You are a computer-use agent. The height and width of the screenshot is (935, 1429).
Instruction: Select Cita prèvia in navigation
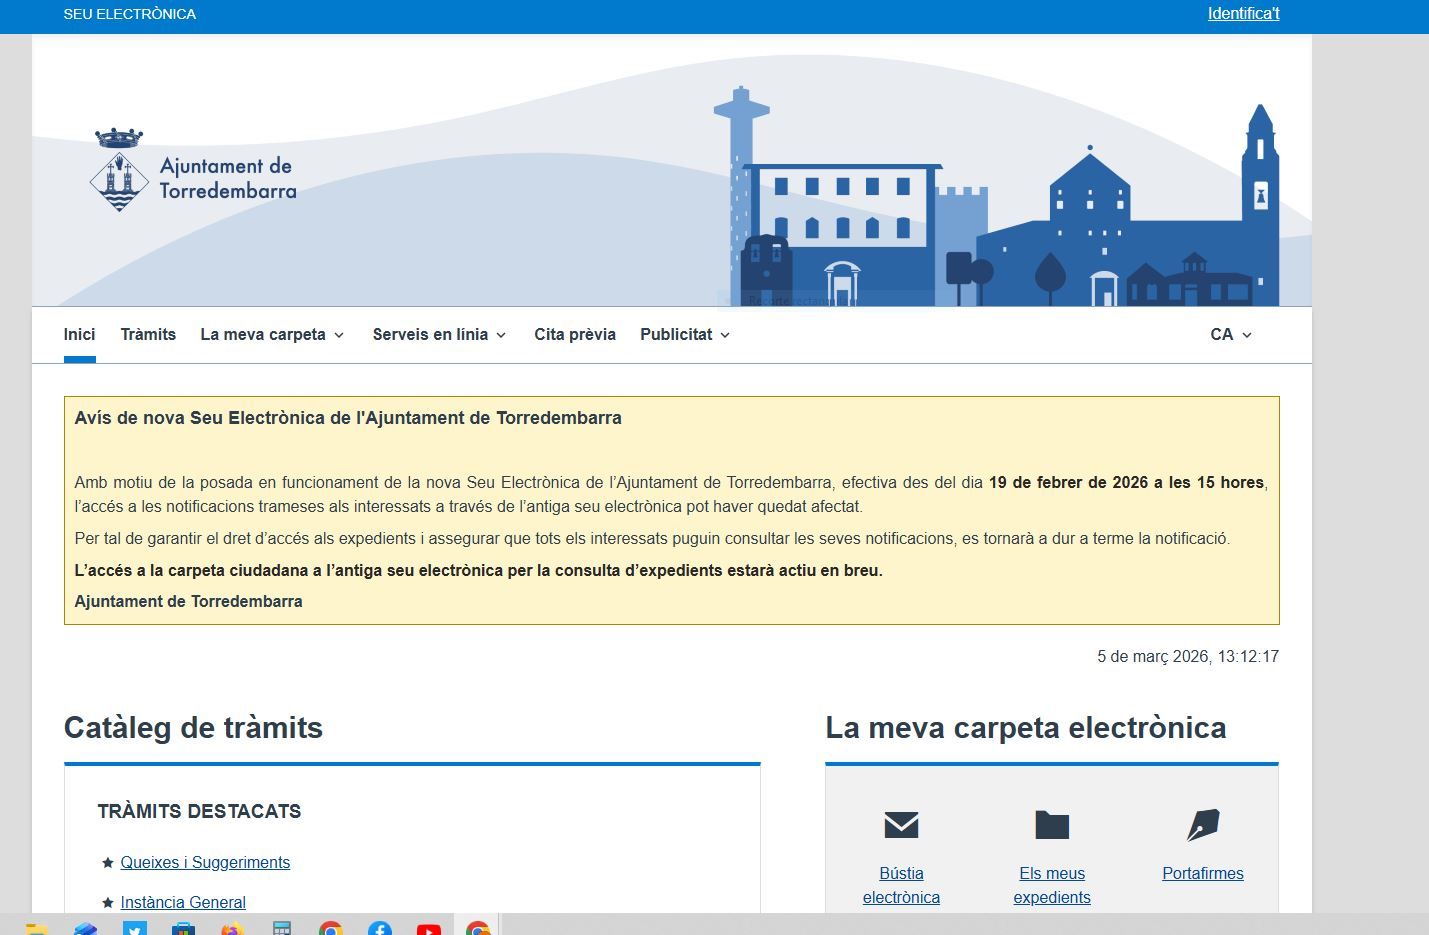pos(575,335)
